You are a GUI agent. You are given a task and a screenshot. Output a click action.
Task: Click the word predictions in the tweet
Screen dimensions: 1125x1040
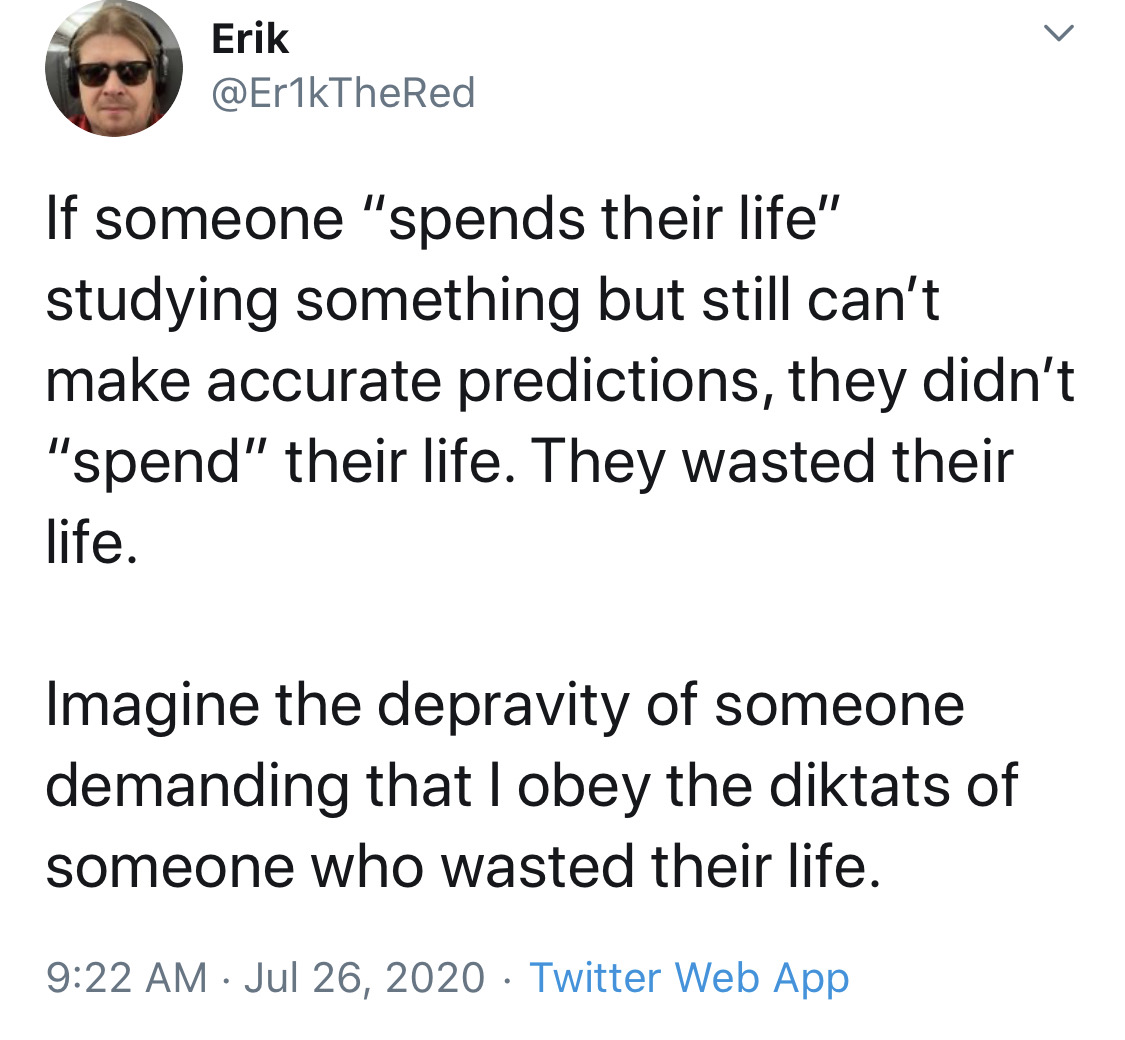[x=608, y=381]
